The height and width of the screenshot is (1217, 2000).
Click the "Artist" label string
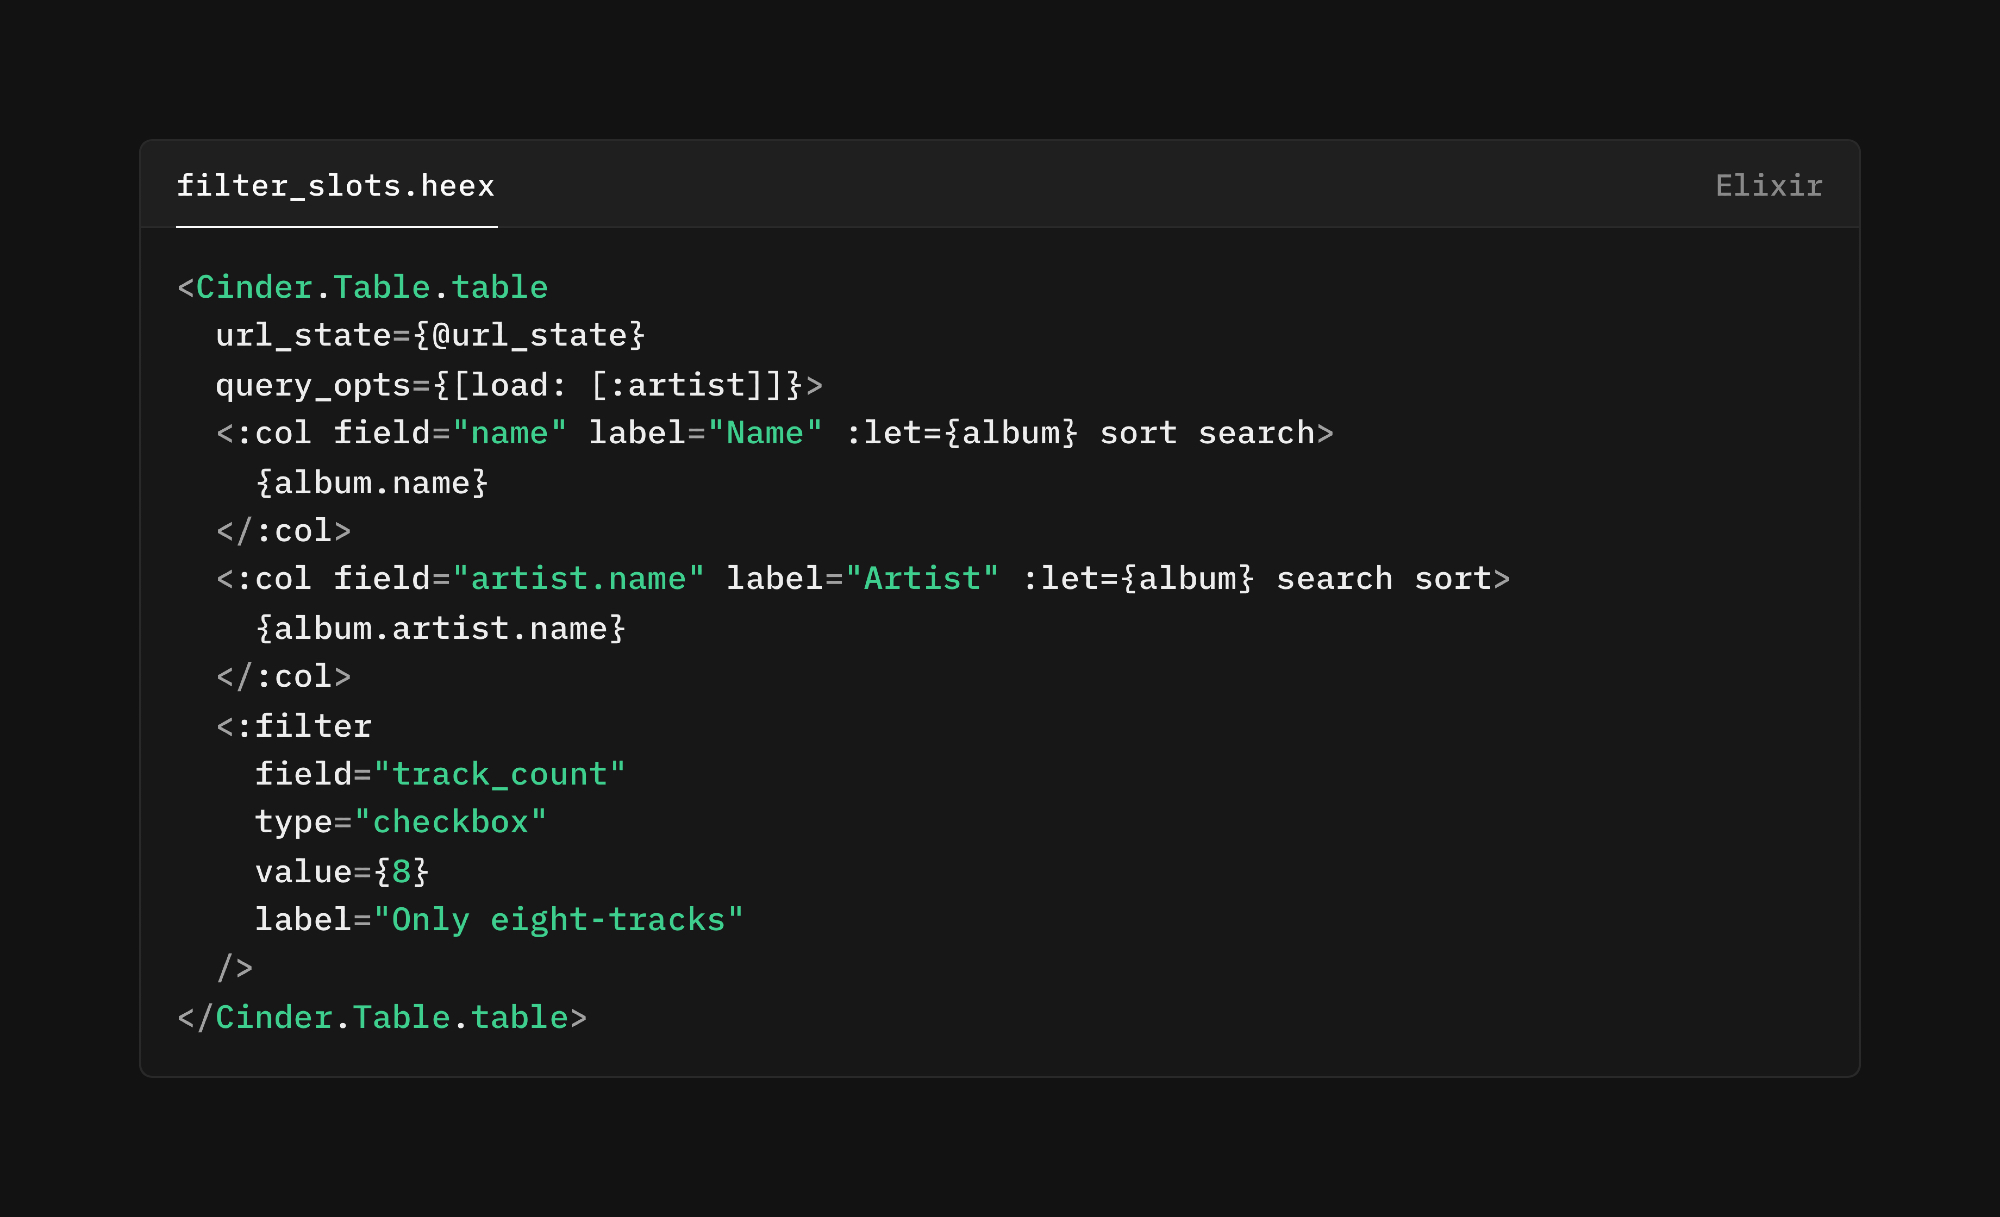click(922, 580)
